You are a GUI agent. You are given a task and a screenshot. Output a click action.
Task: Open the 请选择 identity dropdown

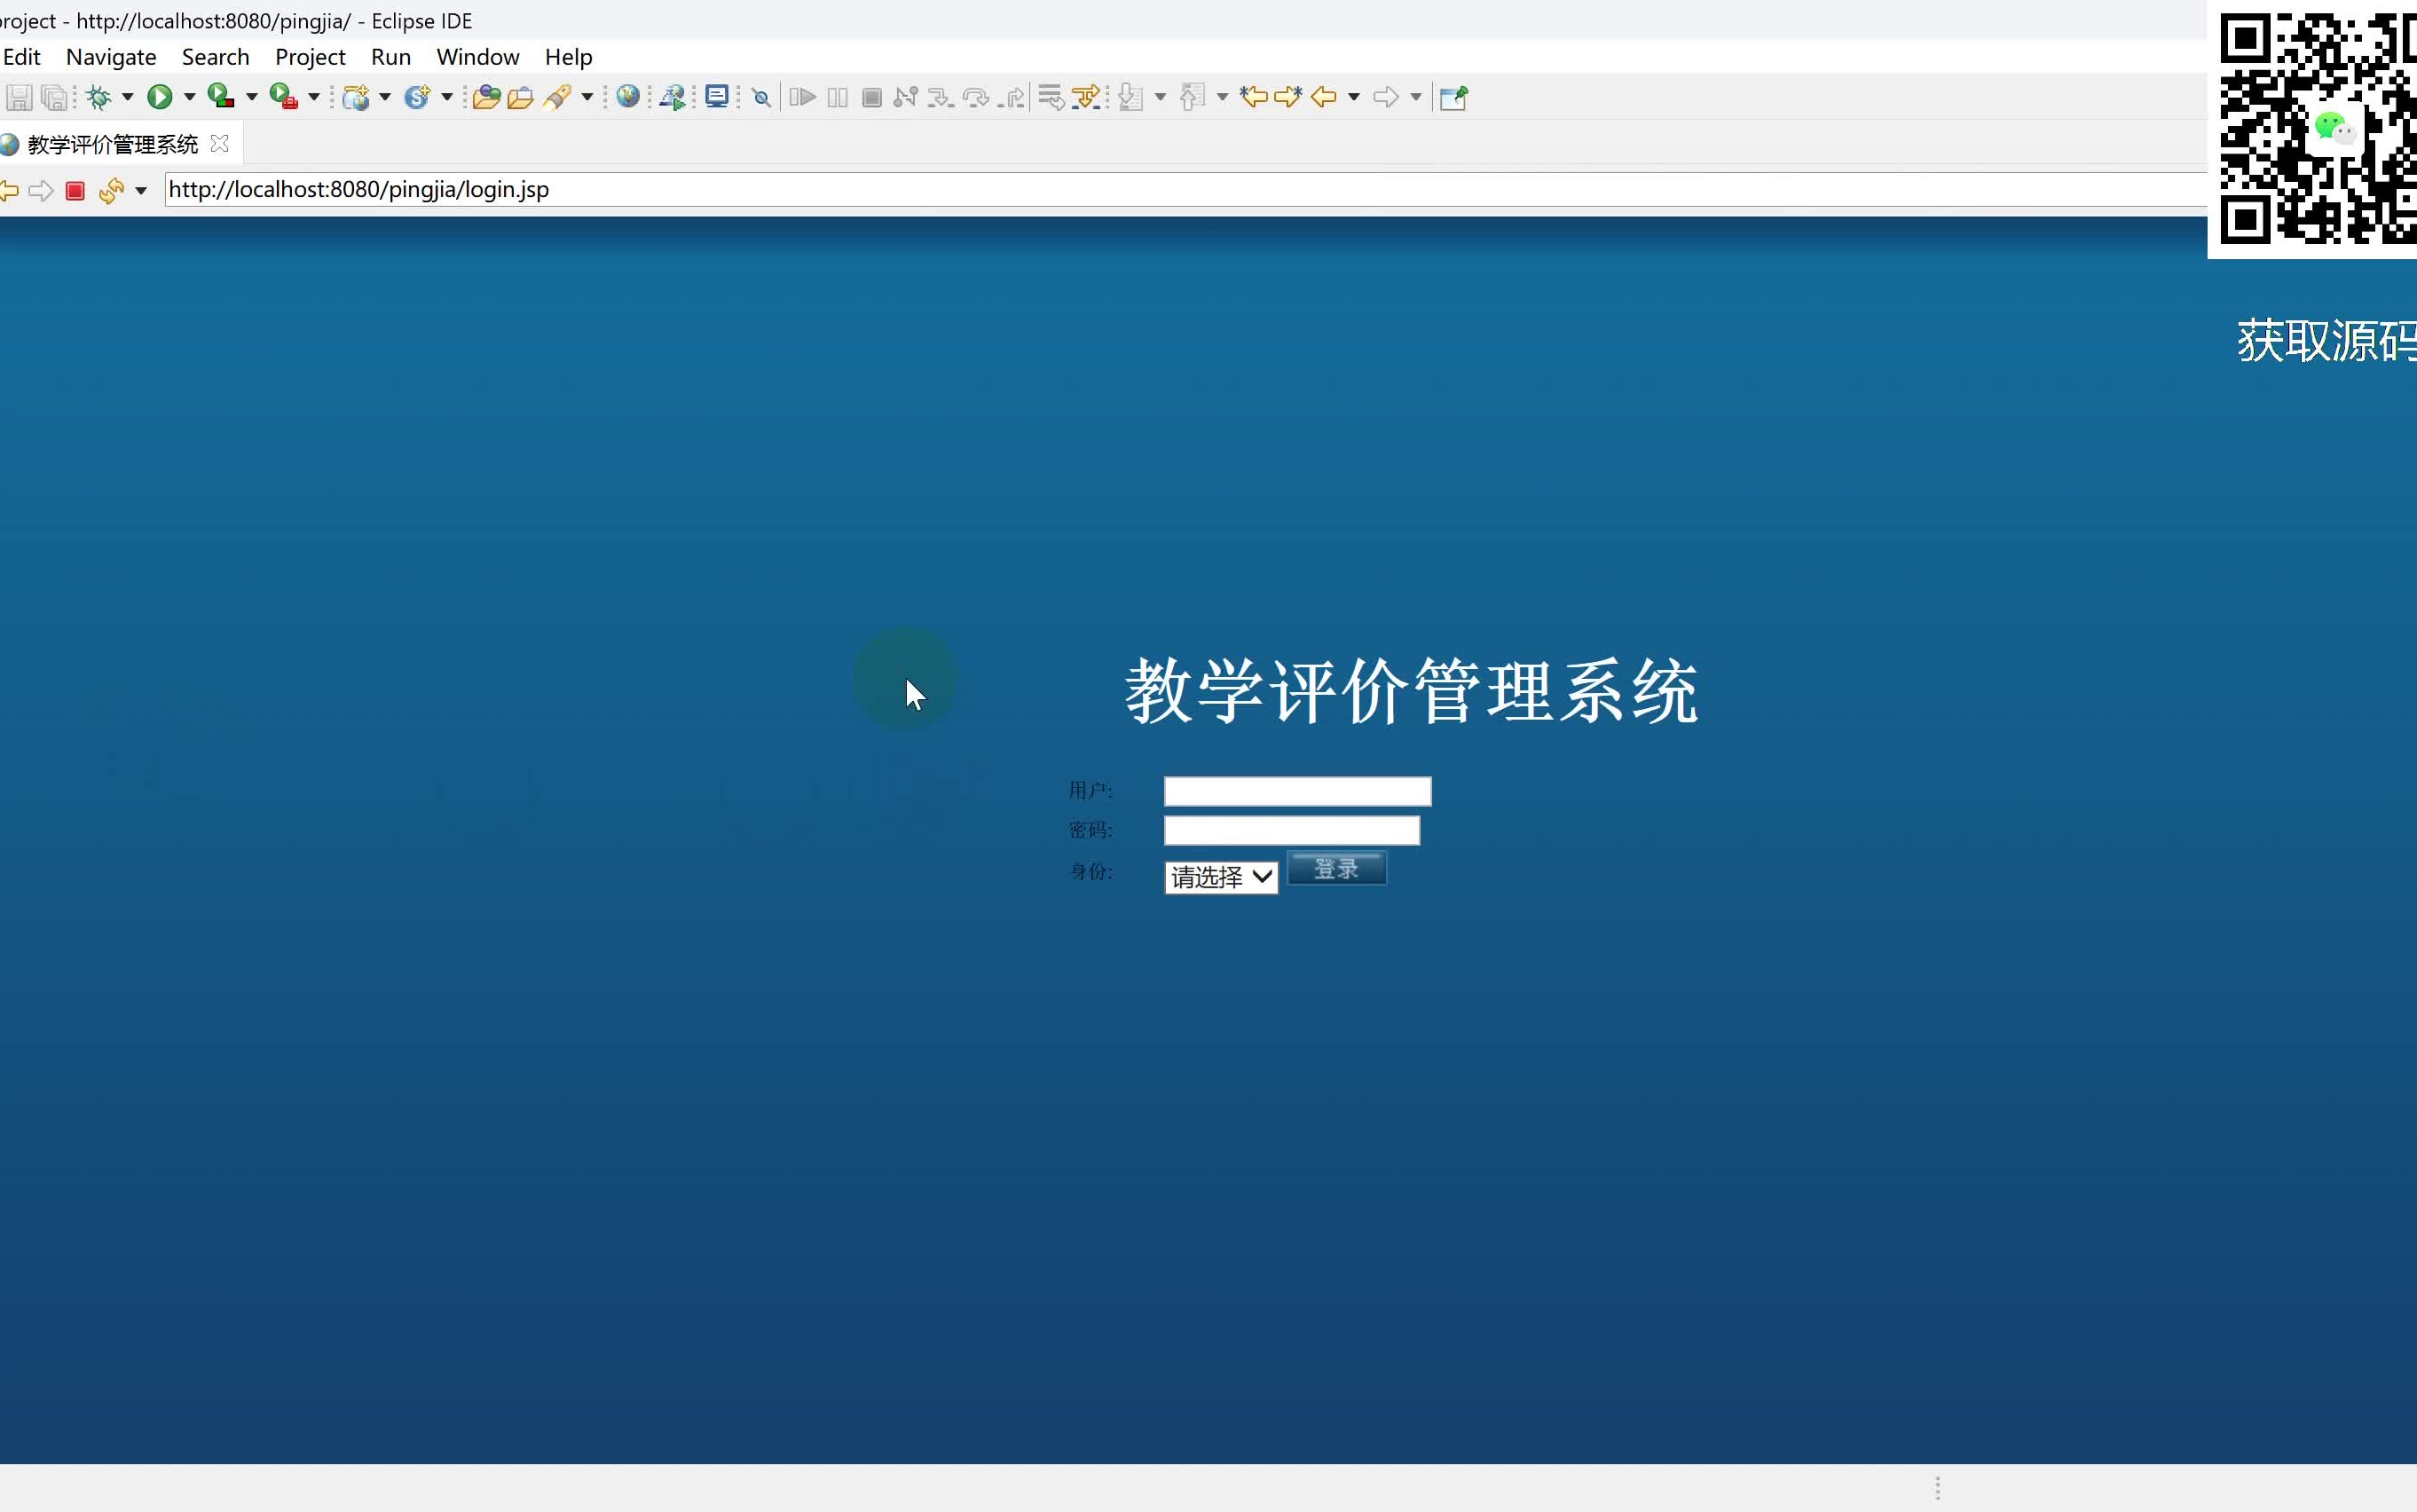(x=1220, y=875)
